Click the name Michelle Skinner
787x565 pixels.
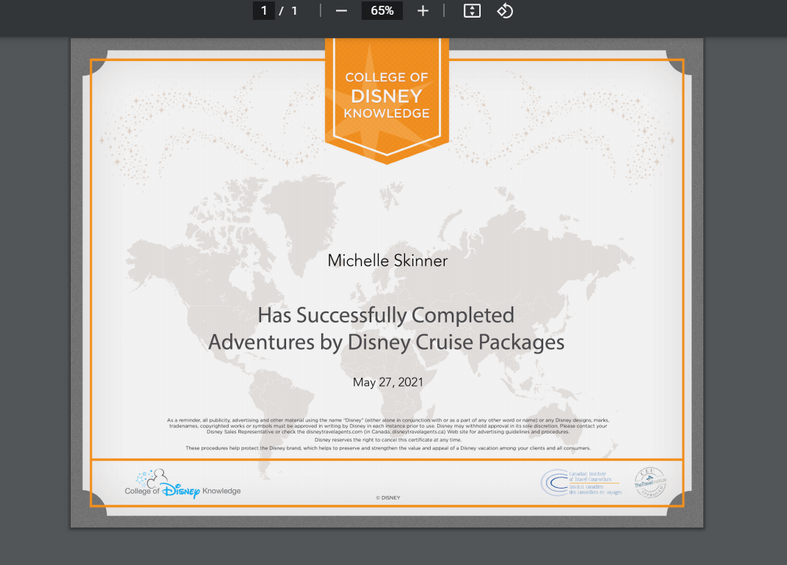[387, 260]
